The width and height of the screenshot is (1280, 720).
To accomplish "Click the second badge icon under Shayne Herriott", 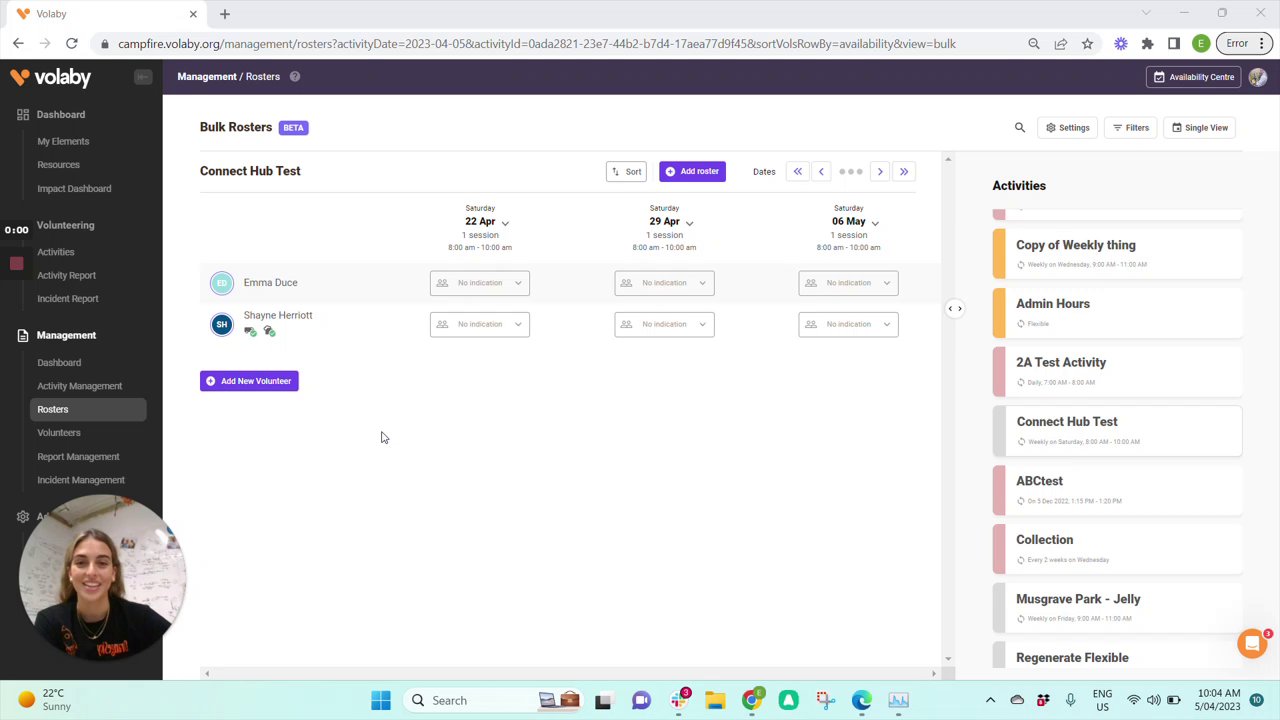I will tap(269, 331).
